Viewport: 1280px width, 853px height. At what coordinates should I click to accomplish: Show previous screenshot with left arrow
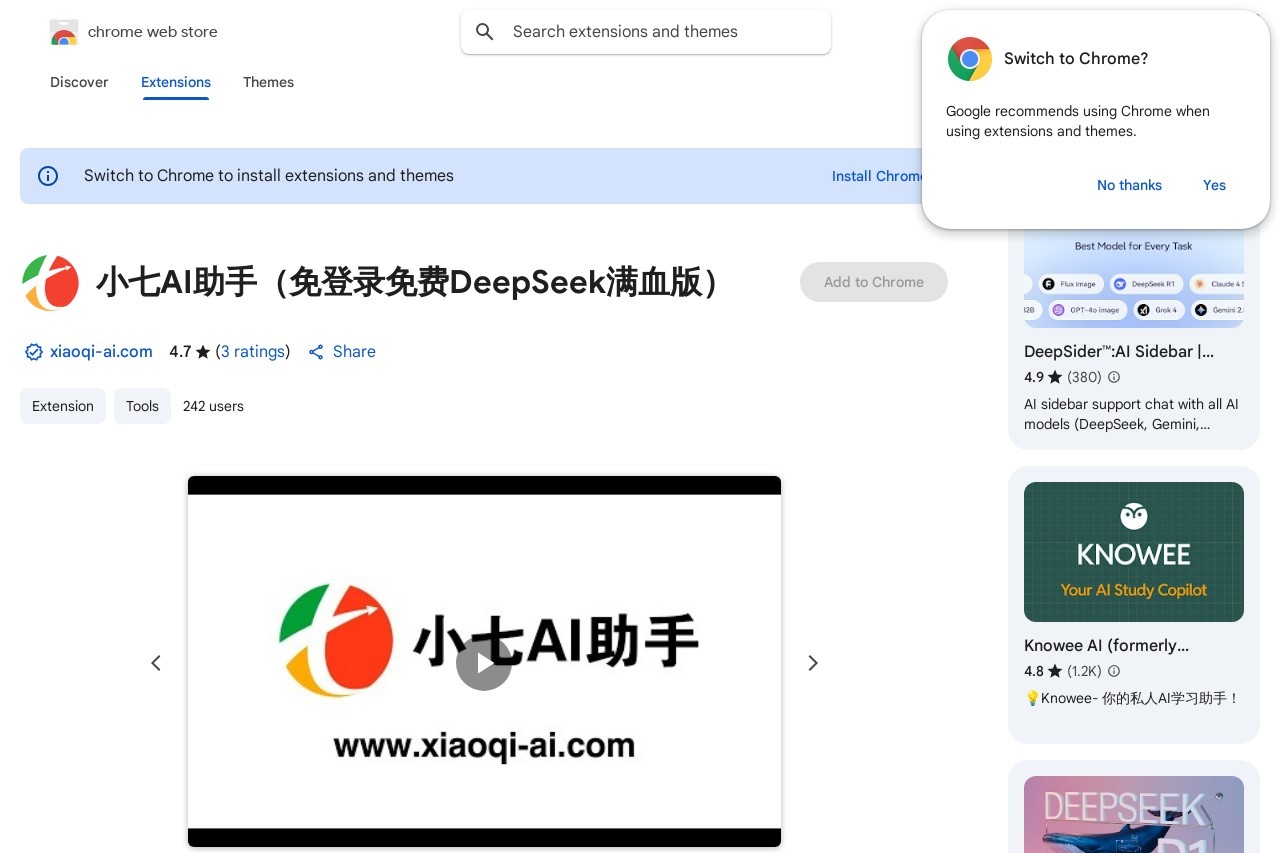(x=156, y=663)
